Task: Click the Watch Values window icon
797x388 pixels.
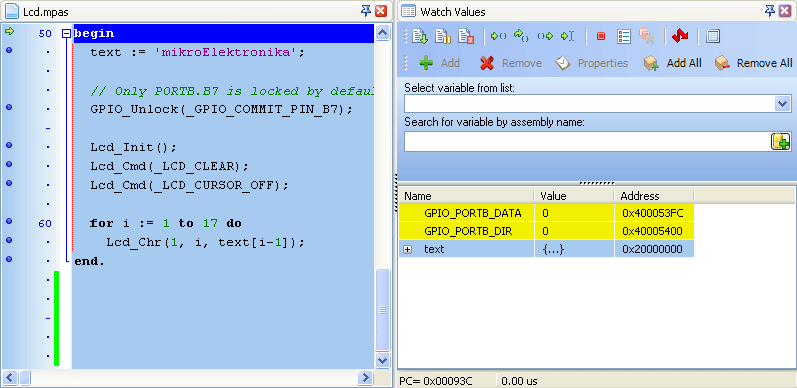Action: click(409, 11)
